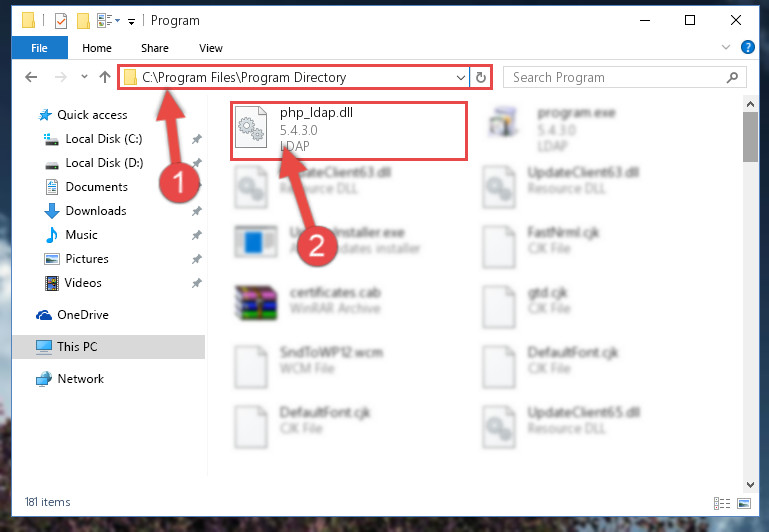The image size is (769, 532).
Task: Switch to the View ribbon tab
Action: point(210,48)
